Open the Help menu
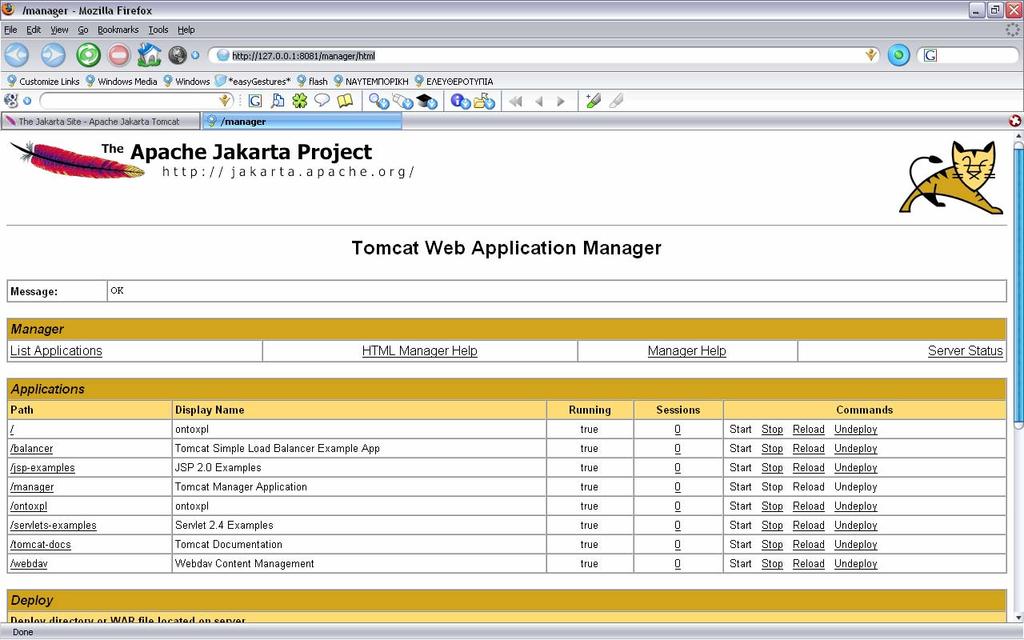This screenshot has width=1024, height=640. tap(186, 29)
